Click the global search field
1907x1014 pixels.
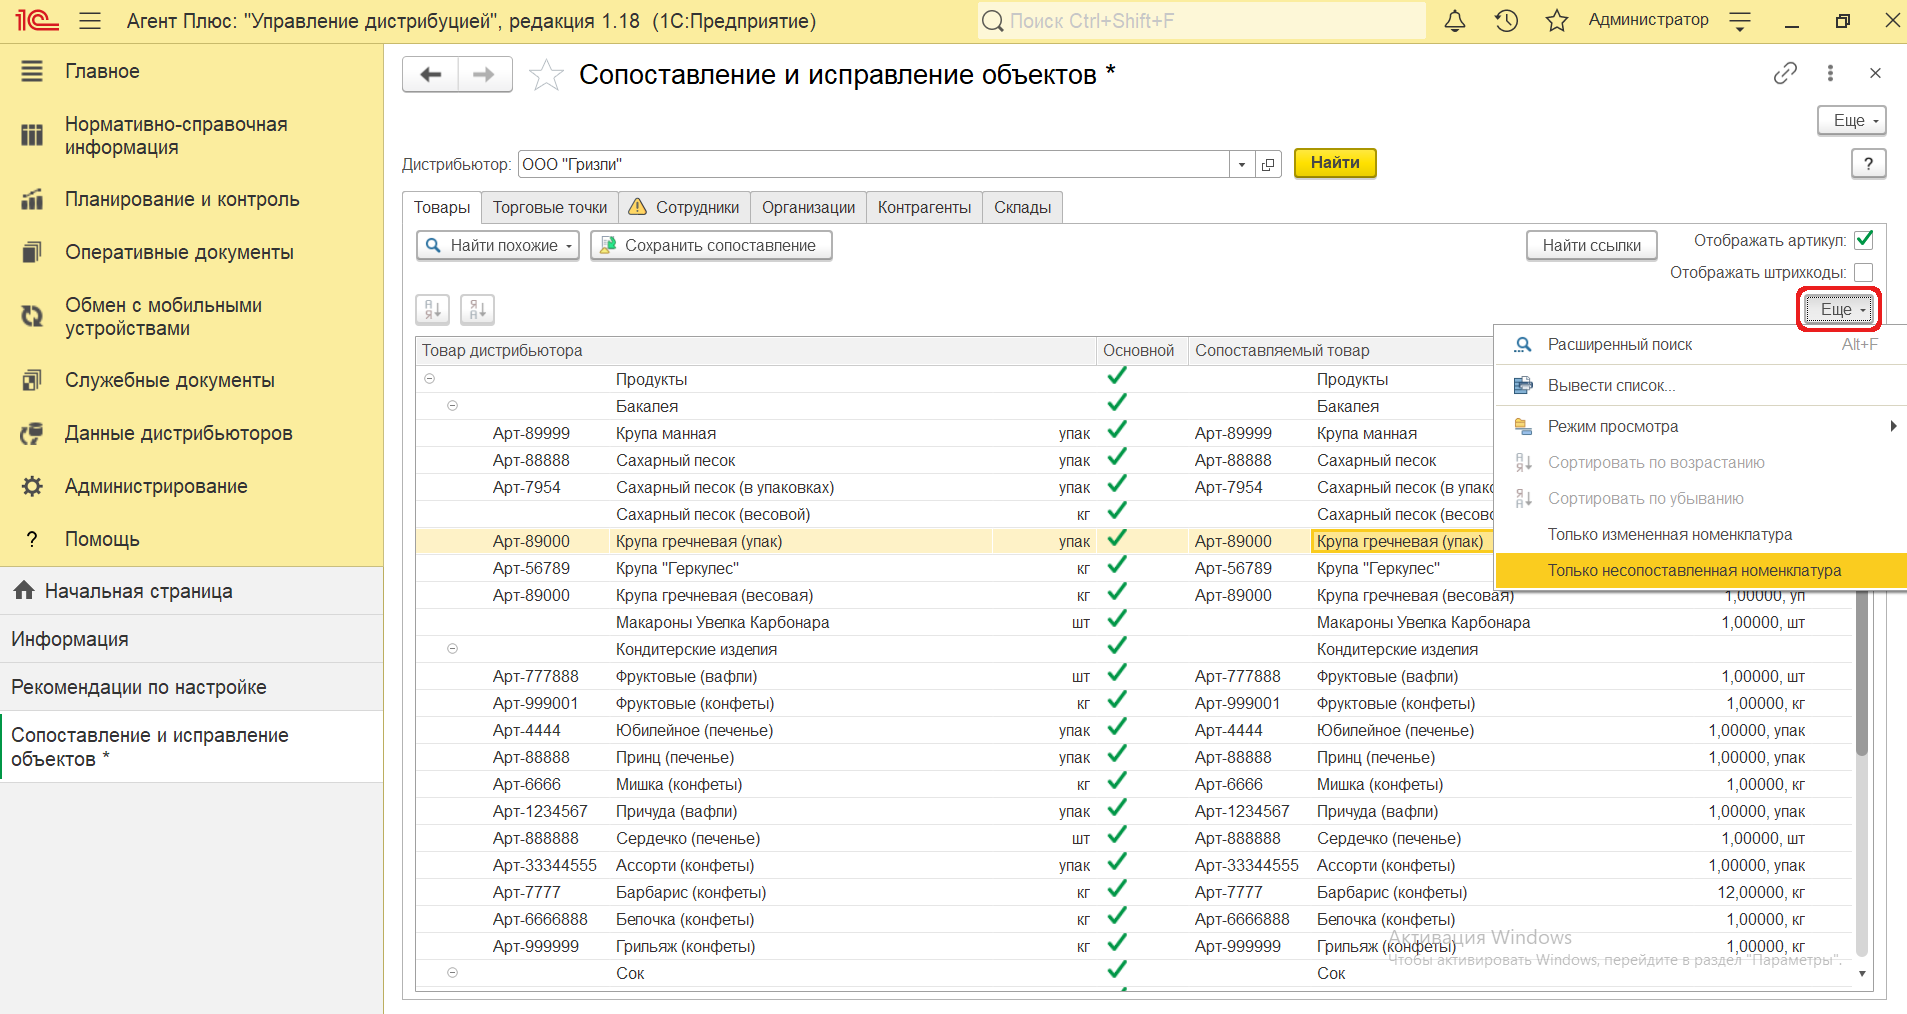pyautogui.click(x=1202, y=21)
